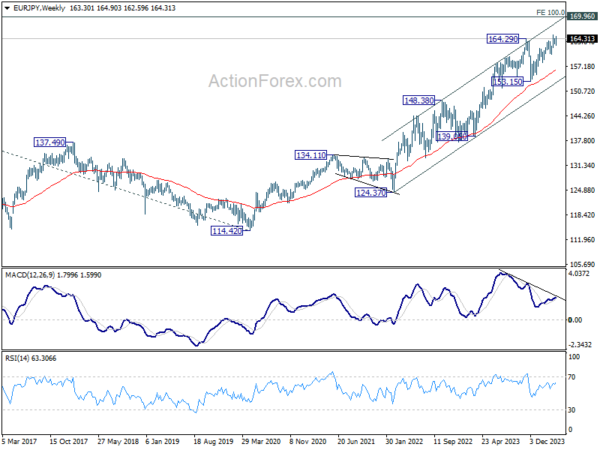Select the 134.110 price label
This screenshot has width=600, height=450.
311,156
